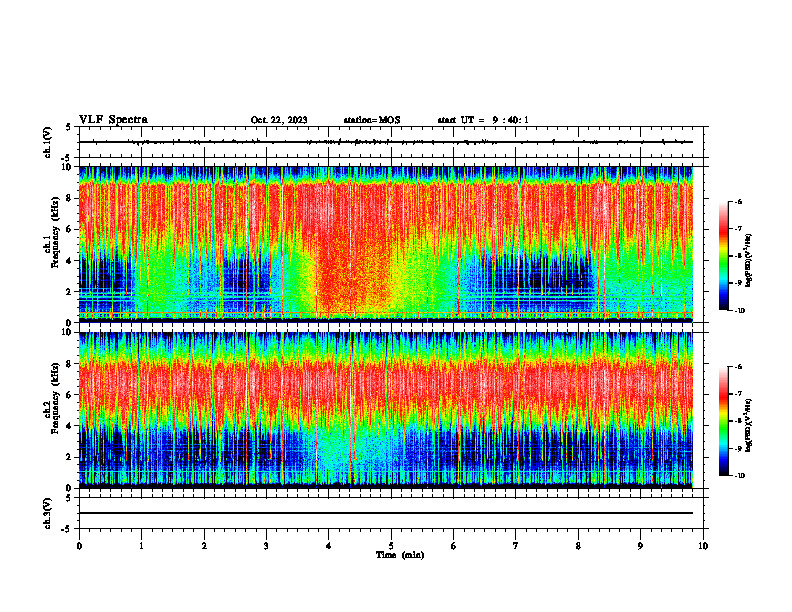
Task: Click time axis tick label "6"
Action: point(454,546)
